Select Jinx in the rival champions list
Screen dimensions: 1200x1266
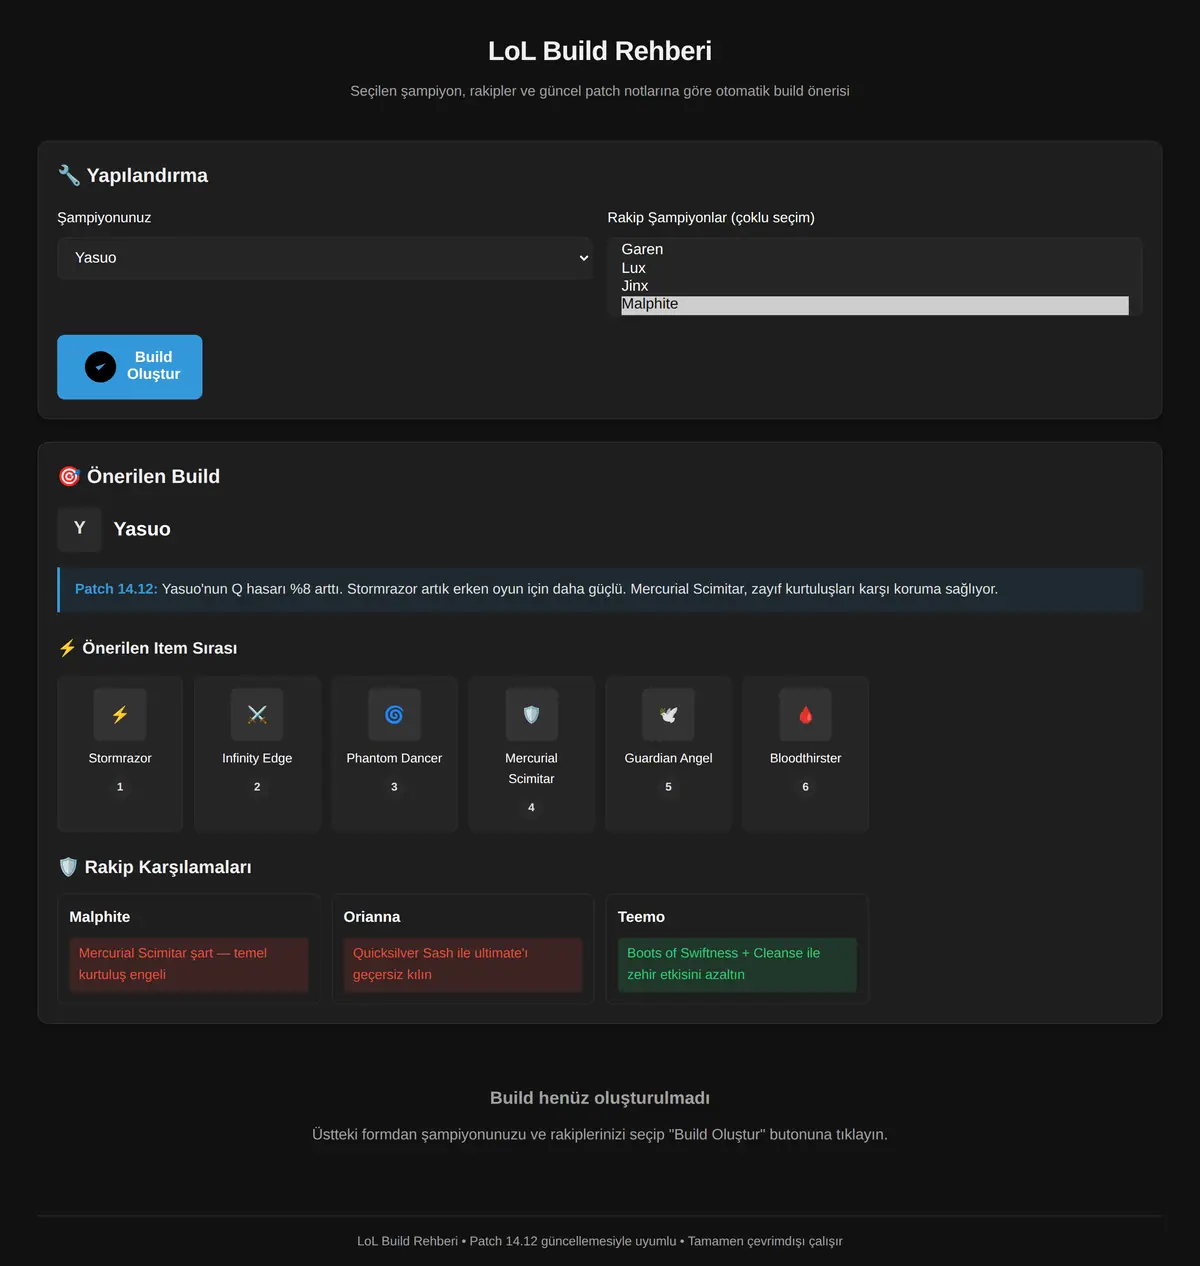(875, 286)
